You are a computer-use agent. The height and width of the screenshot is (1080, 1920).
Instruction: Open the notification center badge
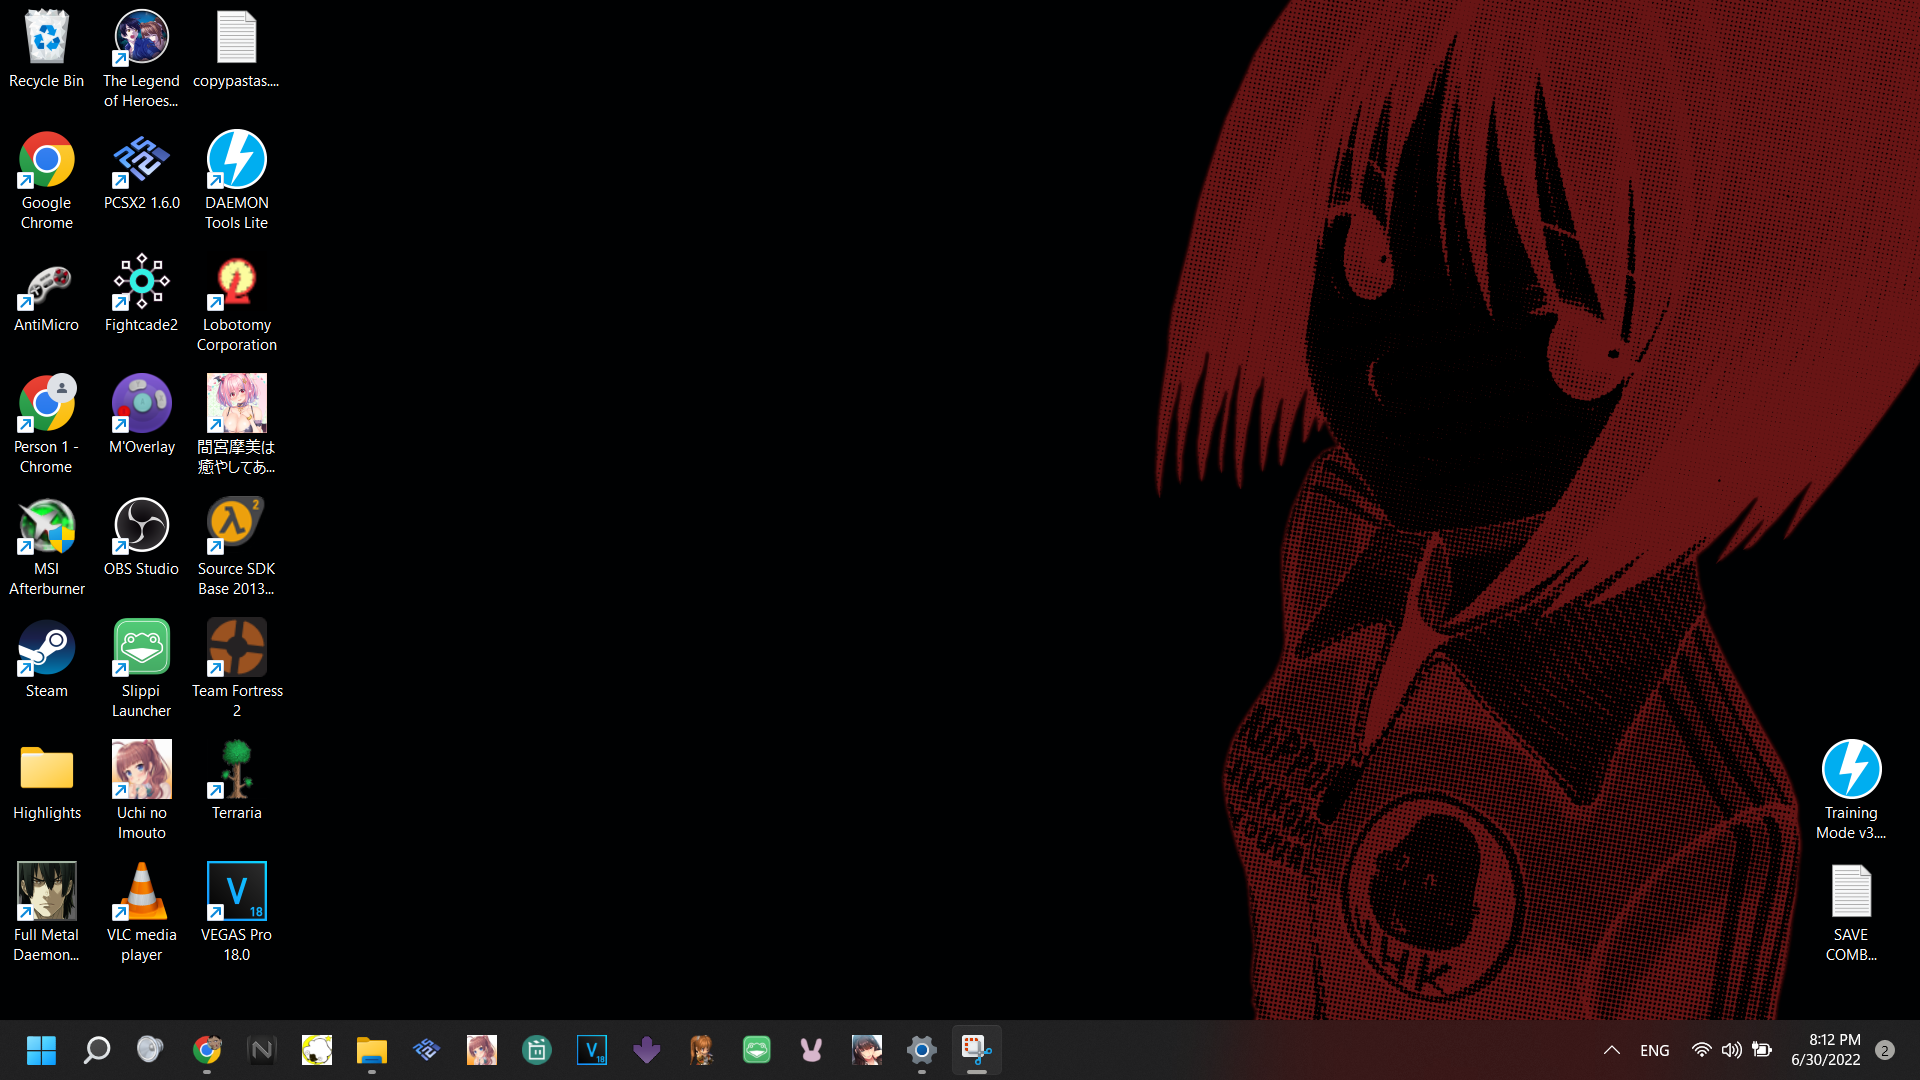(1884, 1050)
